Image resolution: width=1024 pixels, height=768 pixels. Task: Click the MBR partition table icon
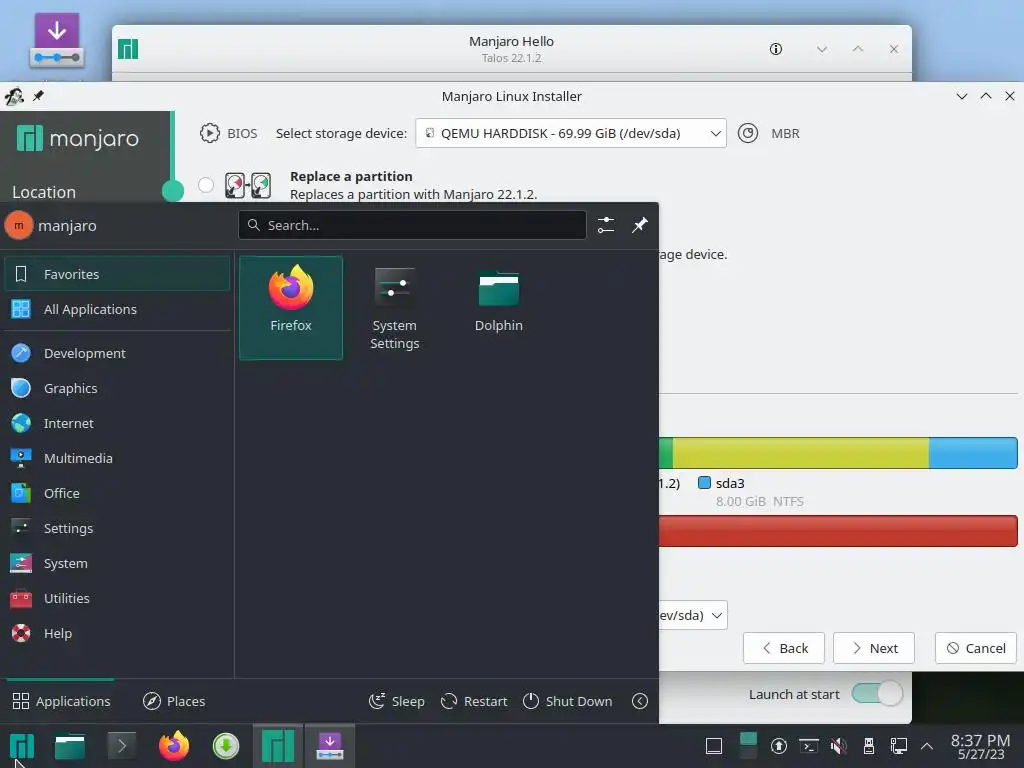click(748, 133)
